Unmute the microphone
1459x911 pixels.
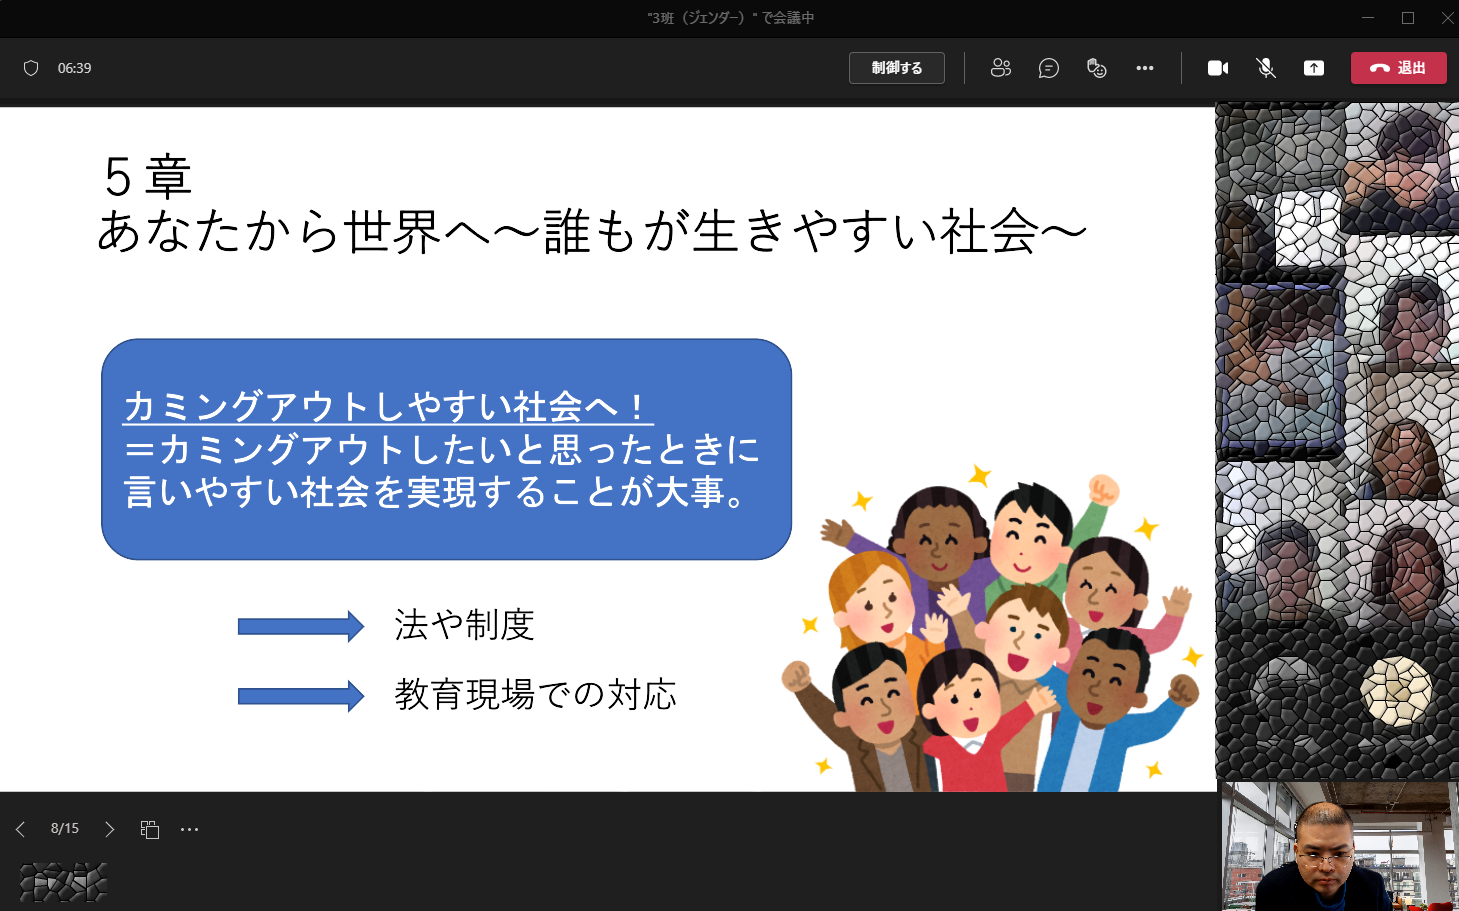pyautogui.click(x=1265, y=68)
